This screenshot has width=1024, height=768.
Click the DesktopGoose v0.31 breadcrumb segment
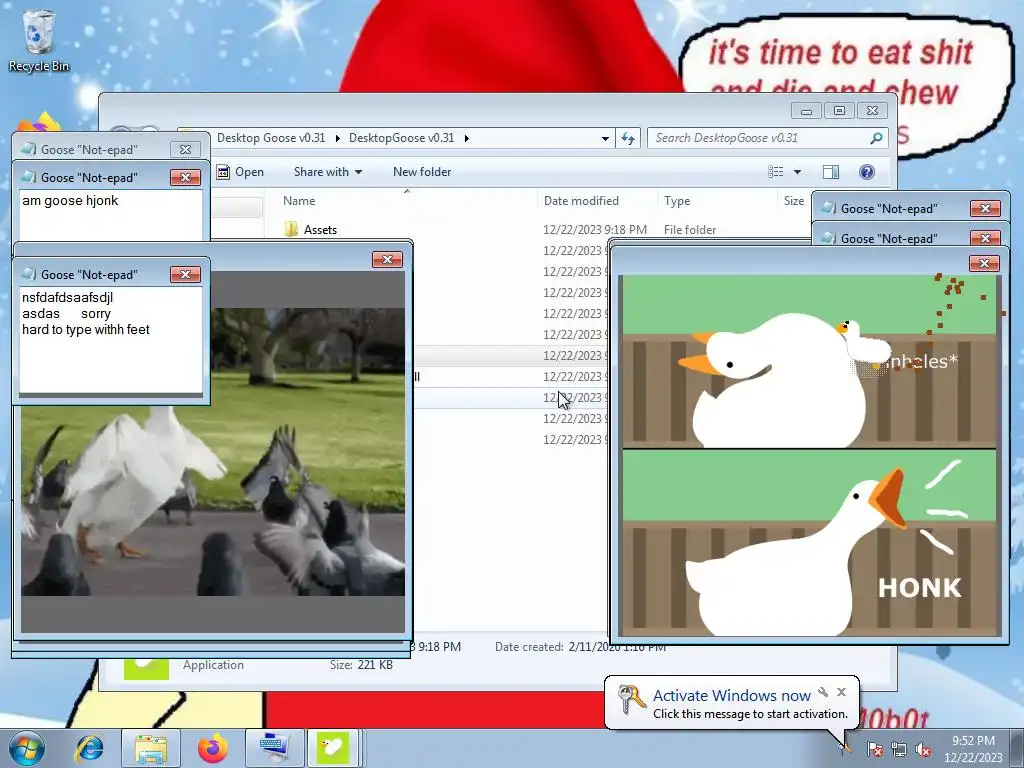402,138
